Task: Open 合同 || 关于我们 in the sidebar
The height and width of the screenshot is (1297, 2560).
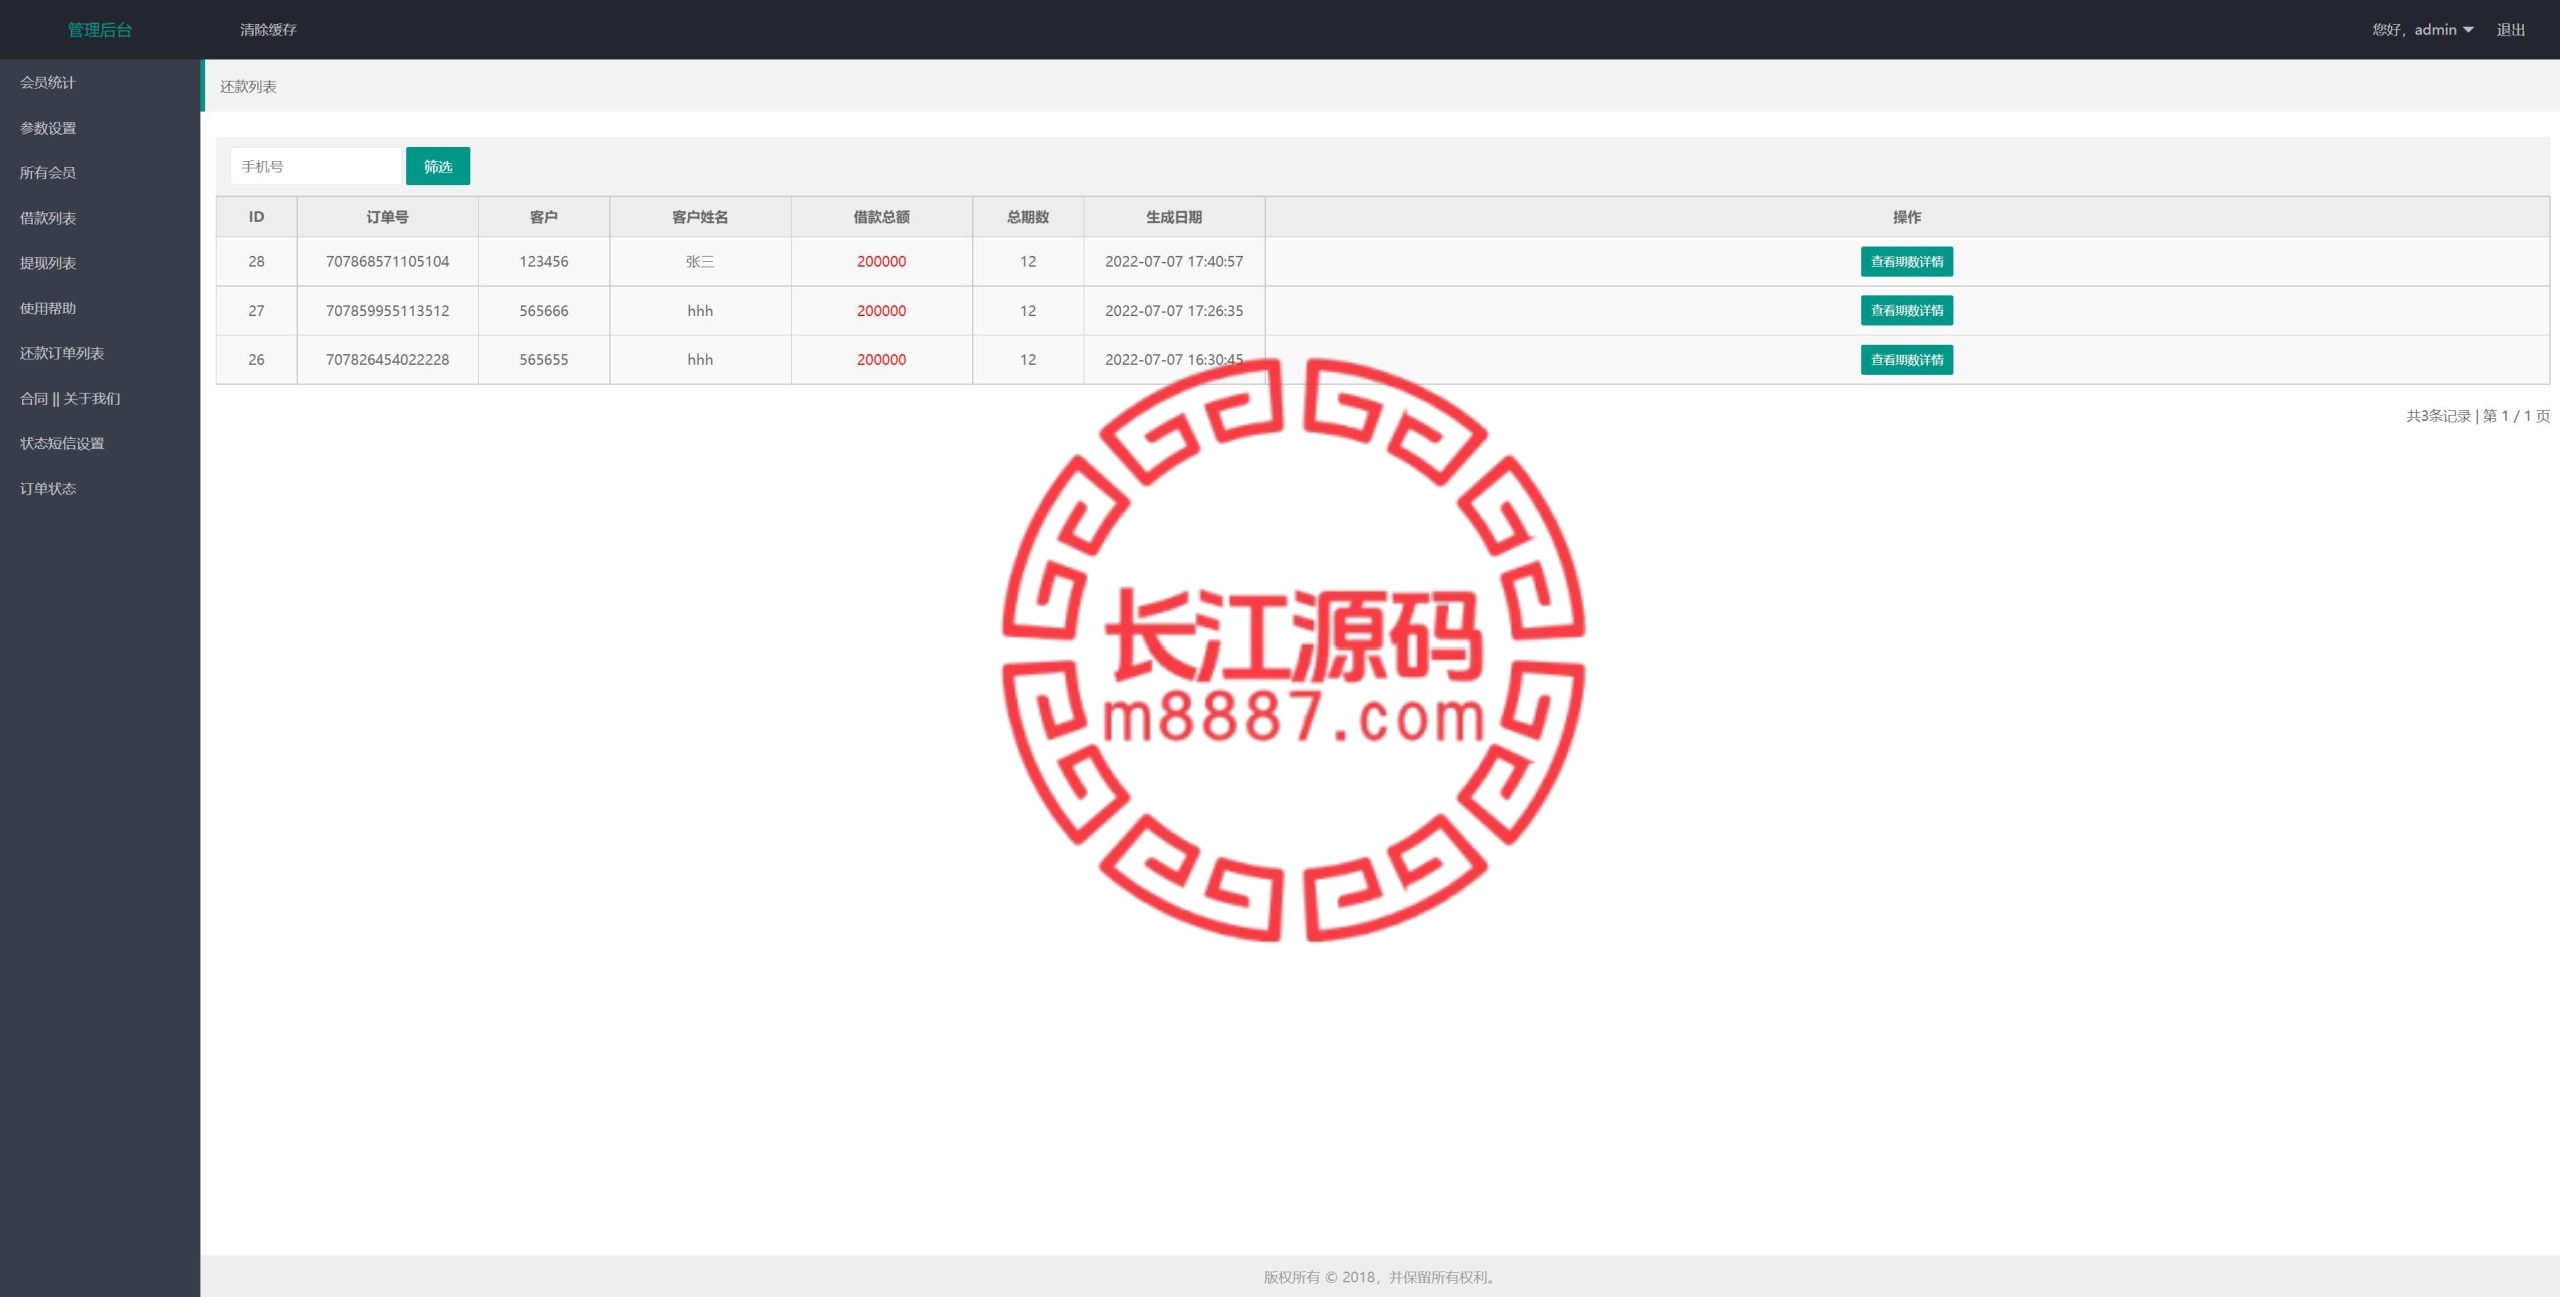Action: [70, 398]
